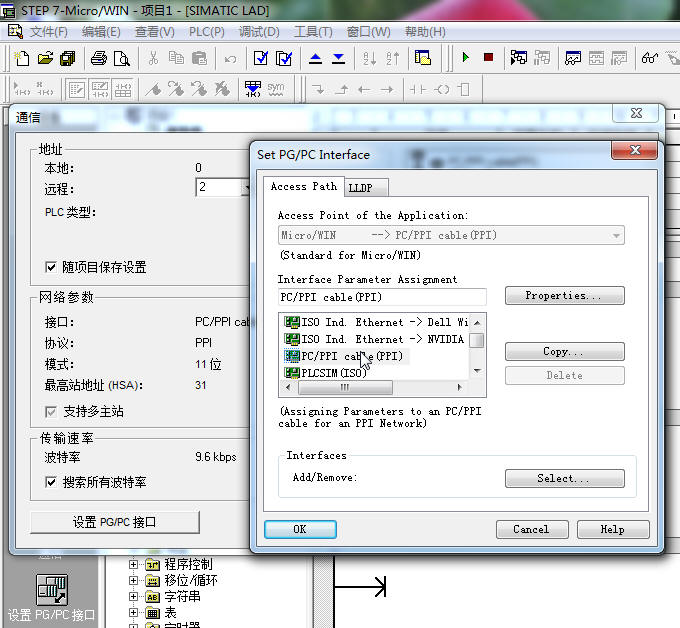
Task: Select ISO Ind. Ethernet -> NVIDIA entry
Action: [x=375, y=339]
